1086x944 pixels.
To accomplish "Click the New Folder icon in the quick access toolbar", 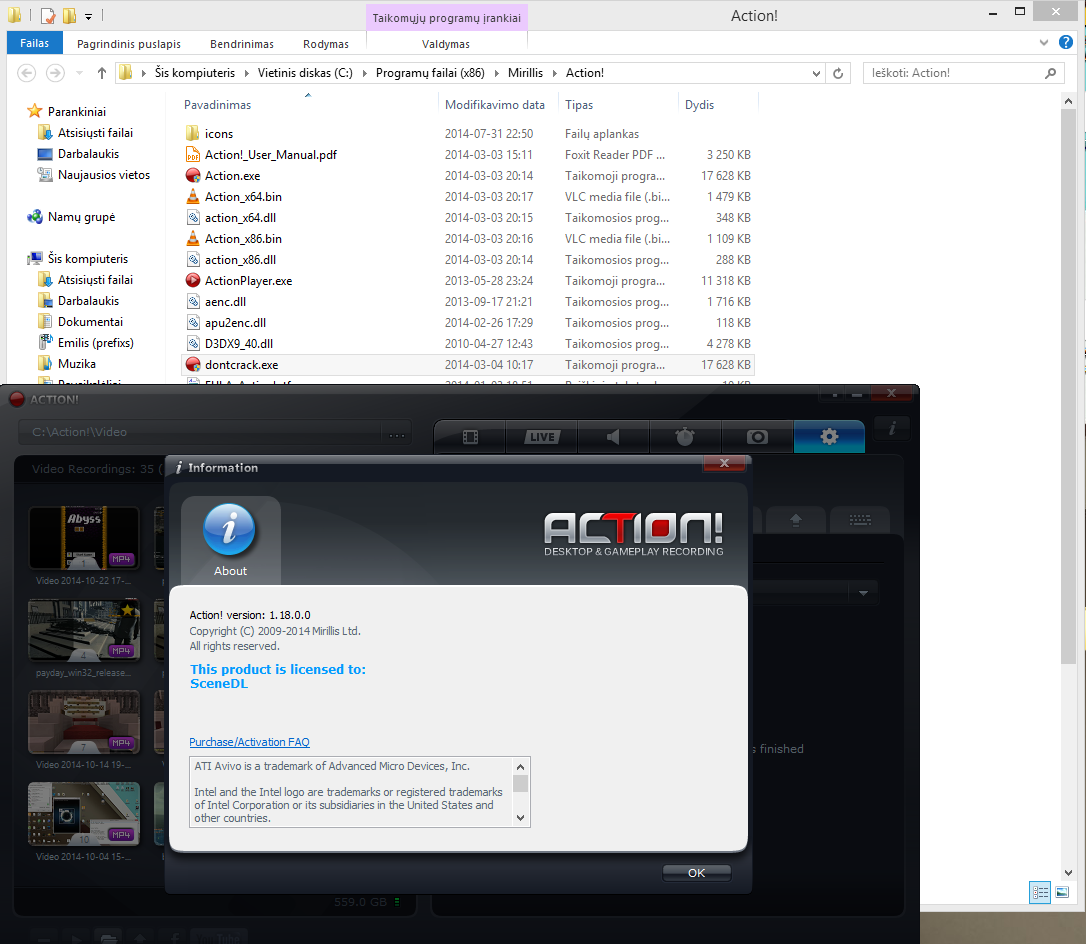I will coord(69,15).
